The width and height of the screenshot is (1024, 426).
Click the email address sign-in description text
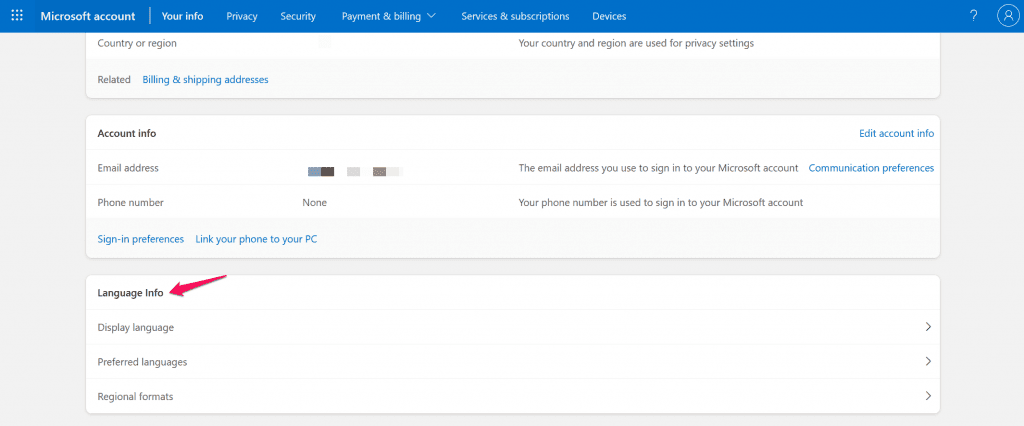[x=658, y=168]
